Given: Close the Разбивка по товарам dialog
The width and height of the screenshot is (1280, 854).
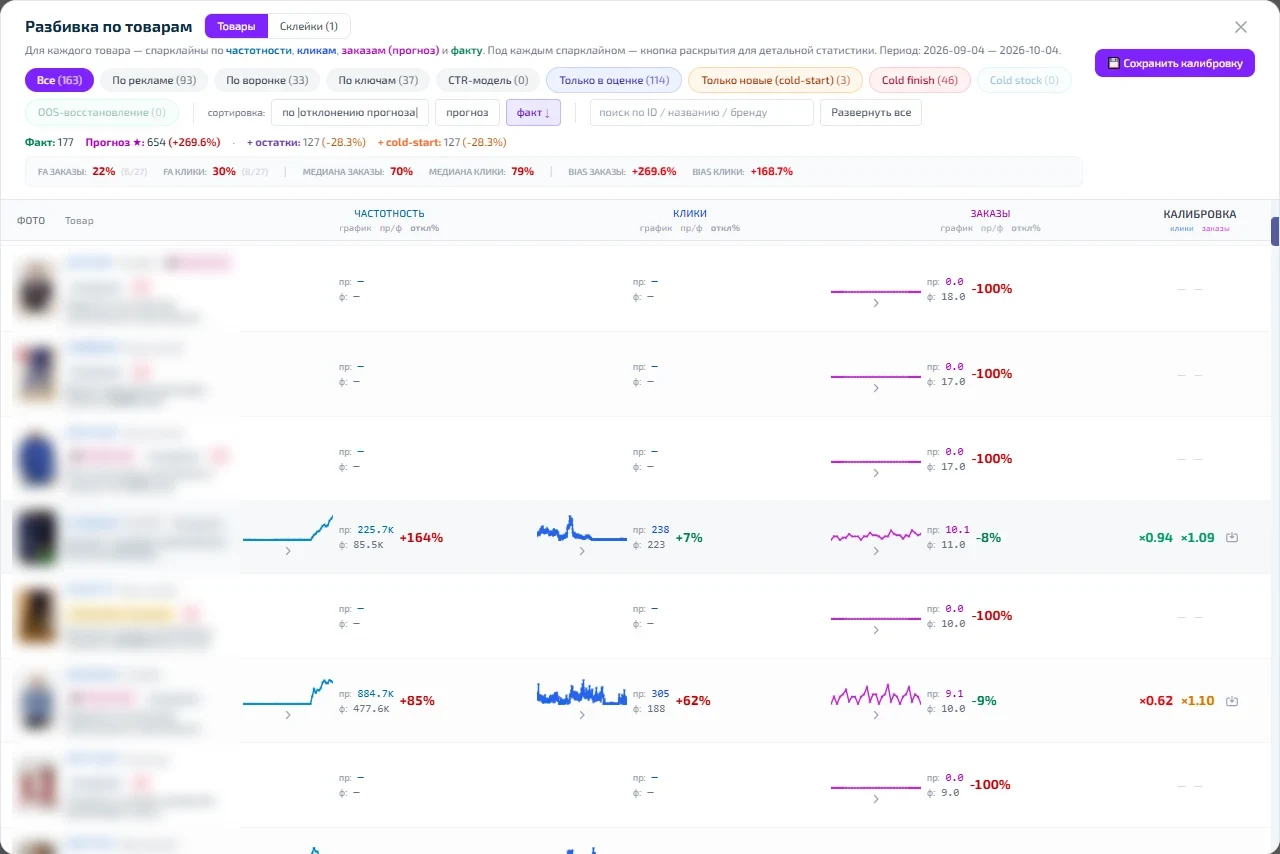Looking at the screenshot, I should pyautogui.click(x=1241, y=27).
